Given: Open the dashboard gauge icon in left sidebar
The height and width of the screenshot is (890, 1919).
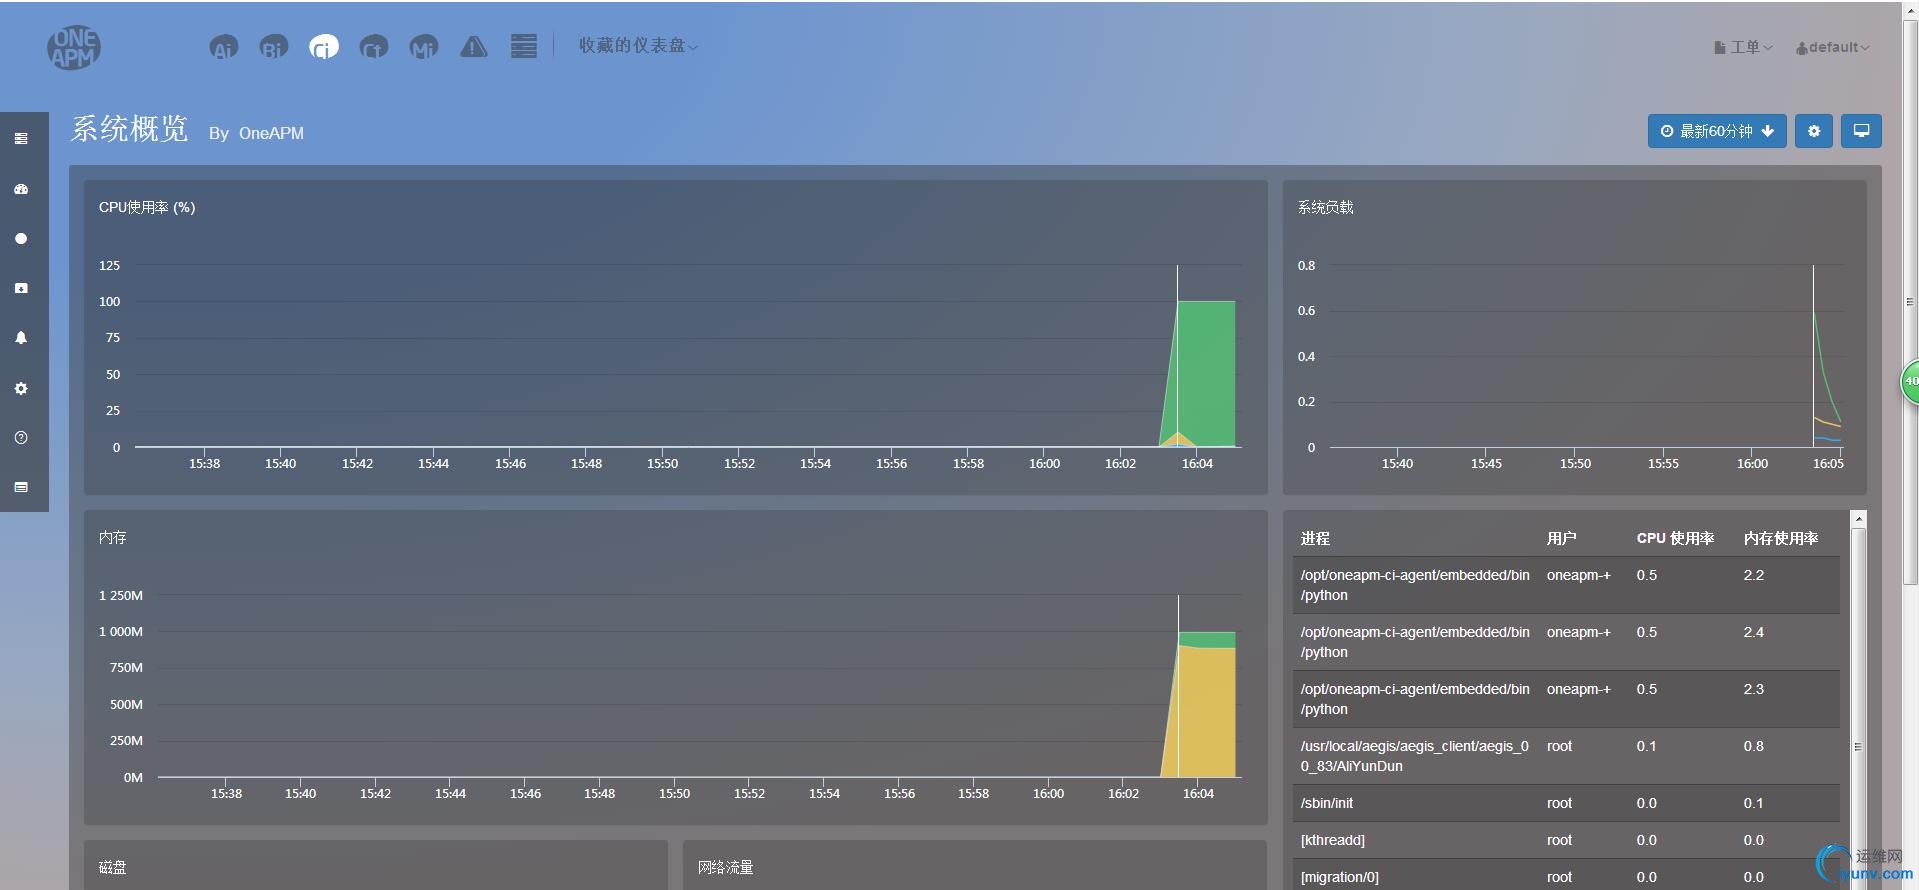Looking at the screenshot, I should 21,189.
